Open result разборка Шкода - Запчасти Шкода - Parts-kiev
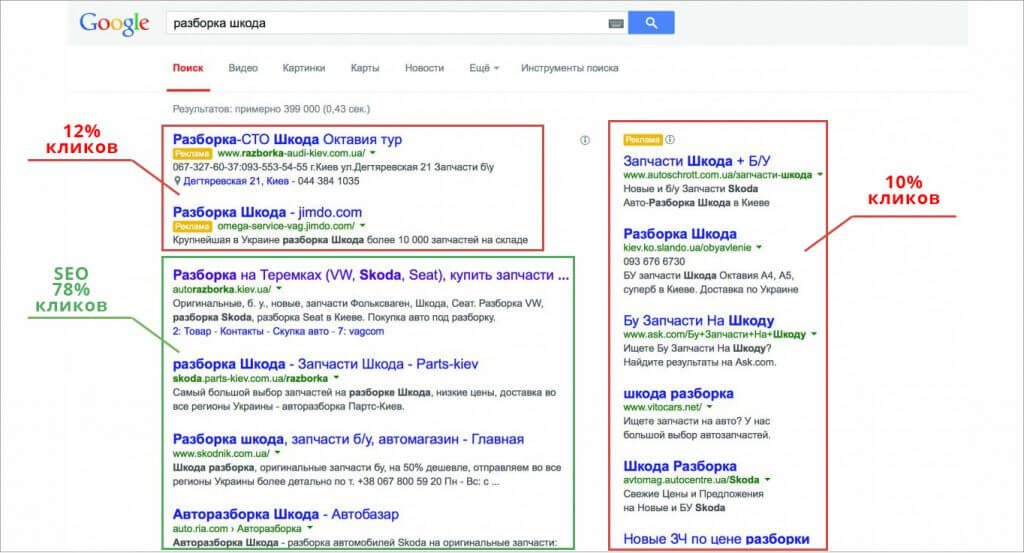 (x=325, y=364)
